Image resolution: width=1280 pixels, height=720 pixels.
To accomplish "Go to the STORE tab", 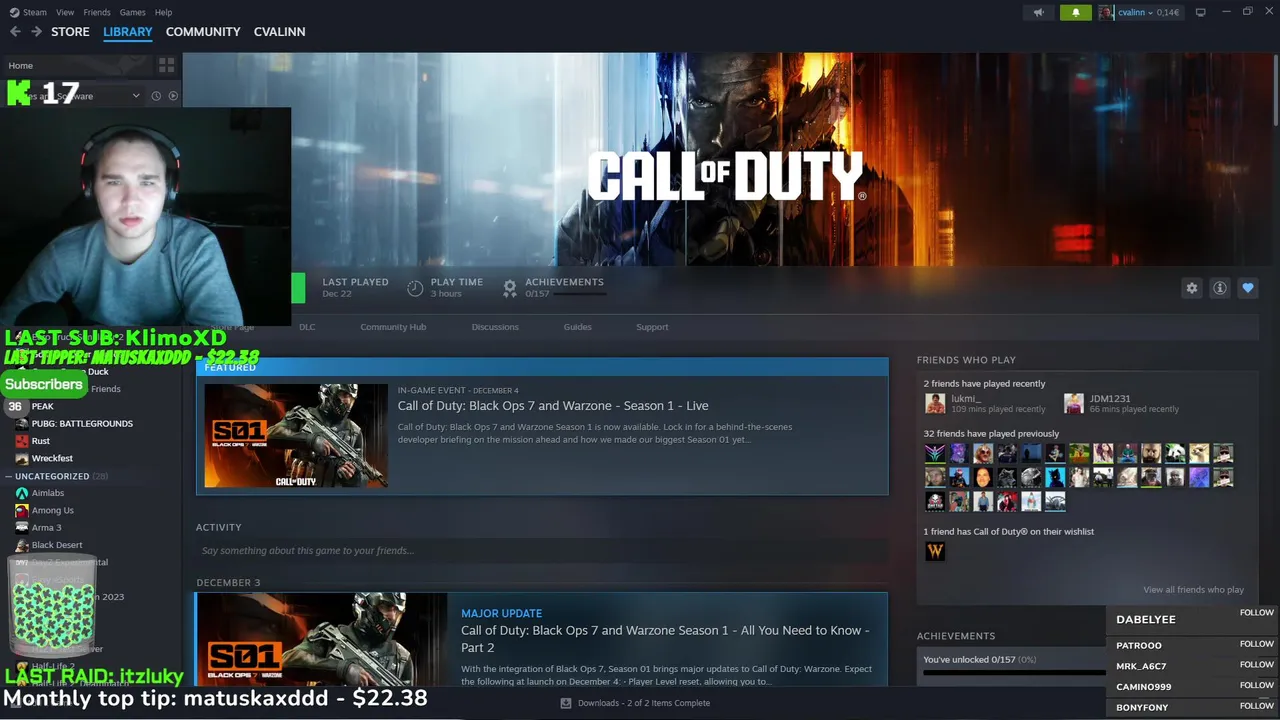I will (70, 32).
